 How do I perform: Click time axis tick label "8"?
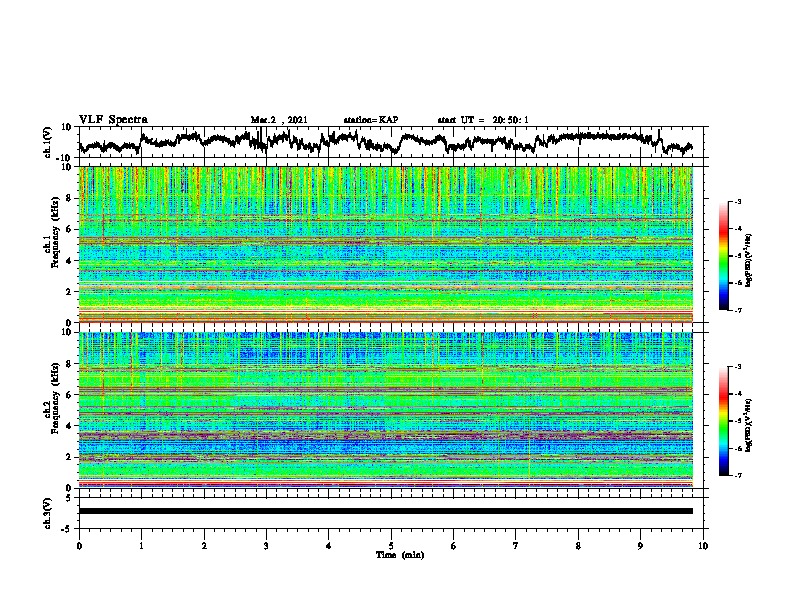click(578, 546)
